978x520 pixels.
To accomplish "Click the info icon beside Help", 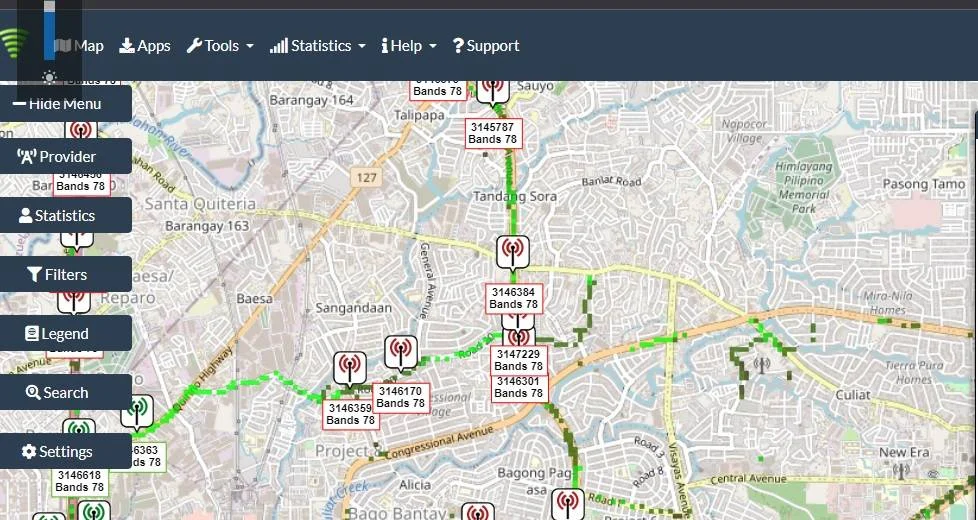I will click(x=385, y=46).
